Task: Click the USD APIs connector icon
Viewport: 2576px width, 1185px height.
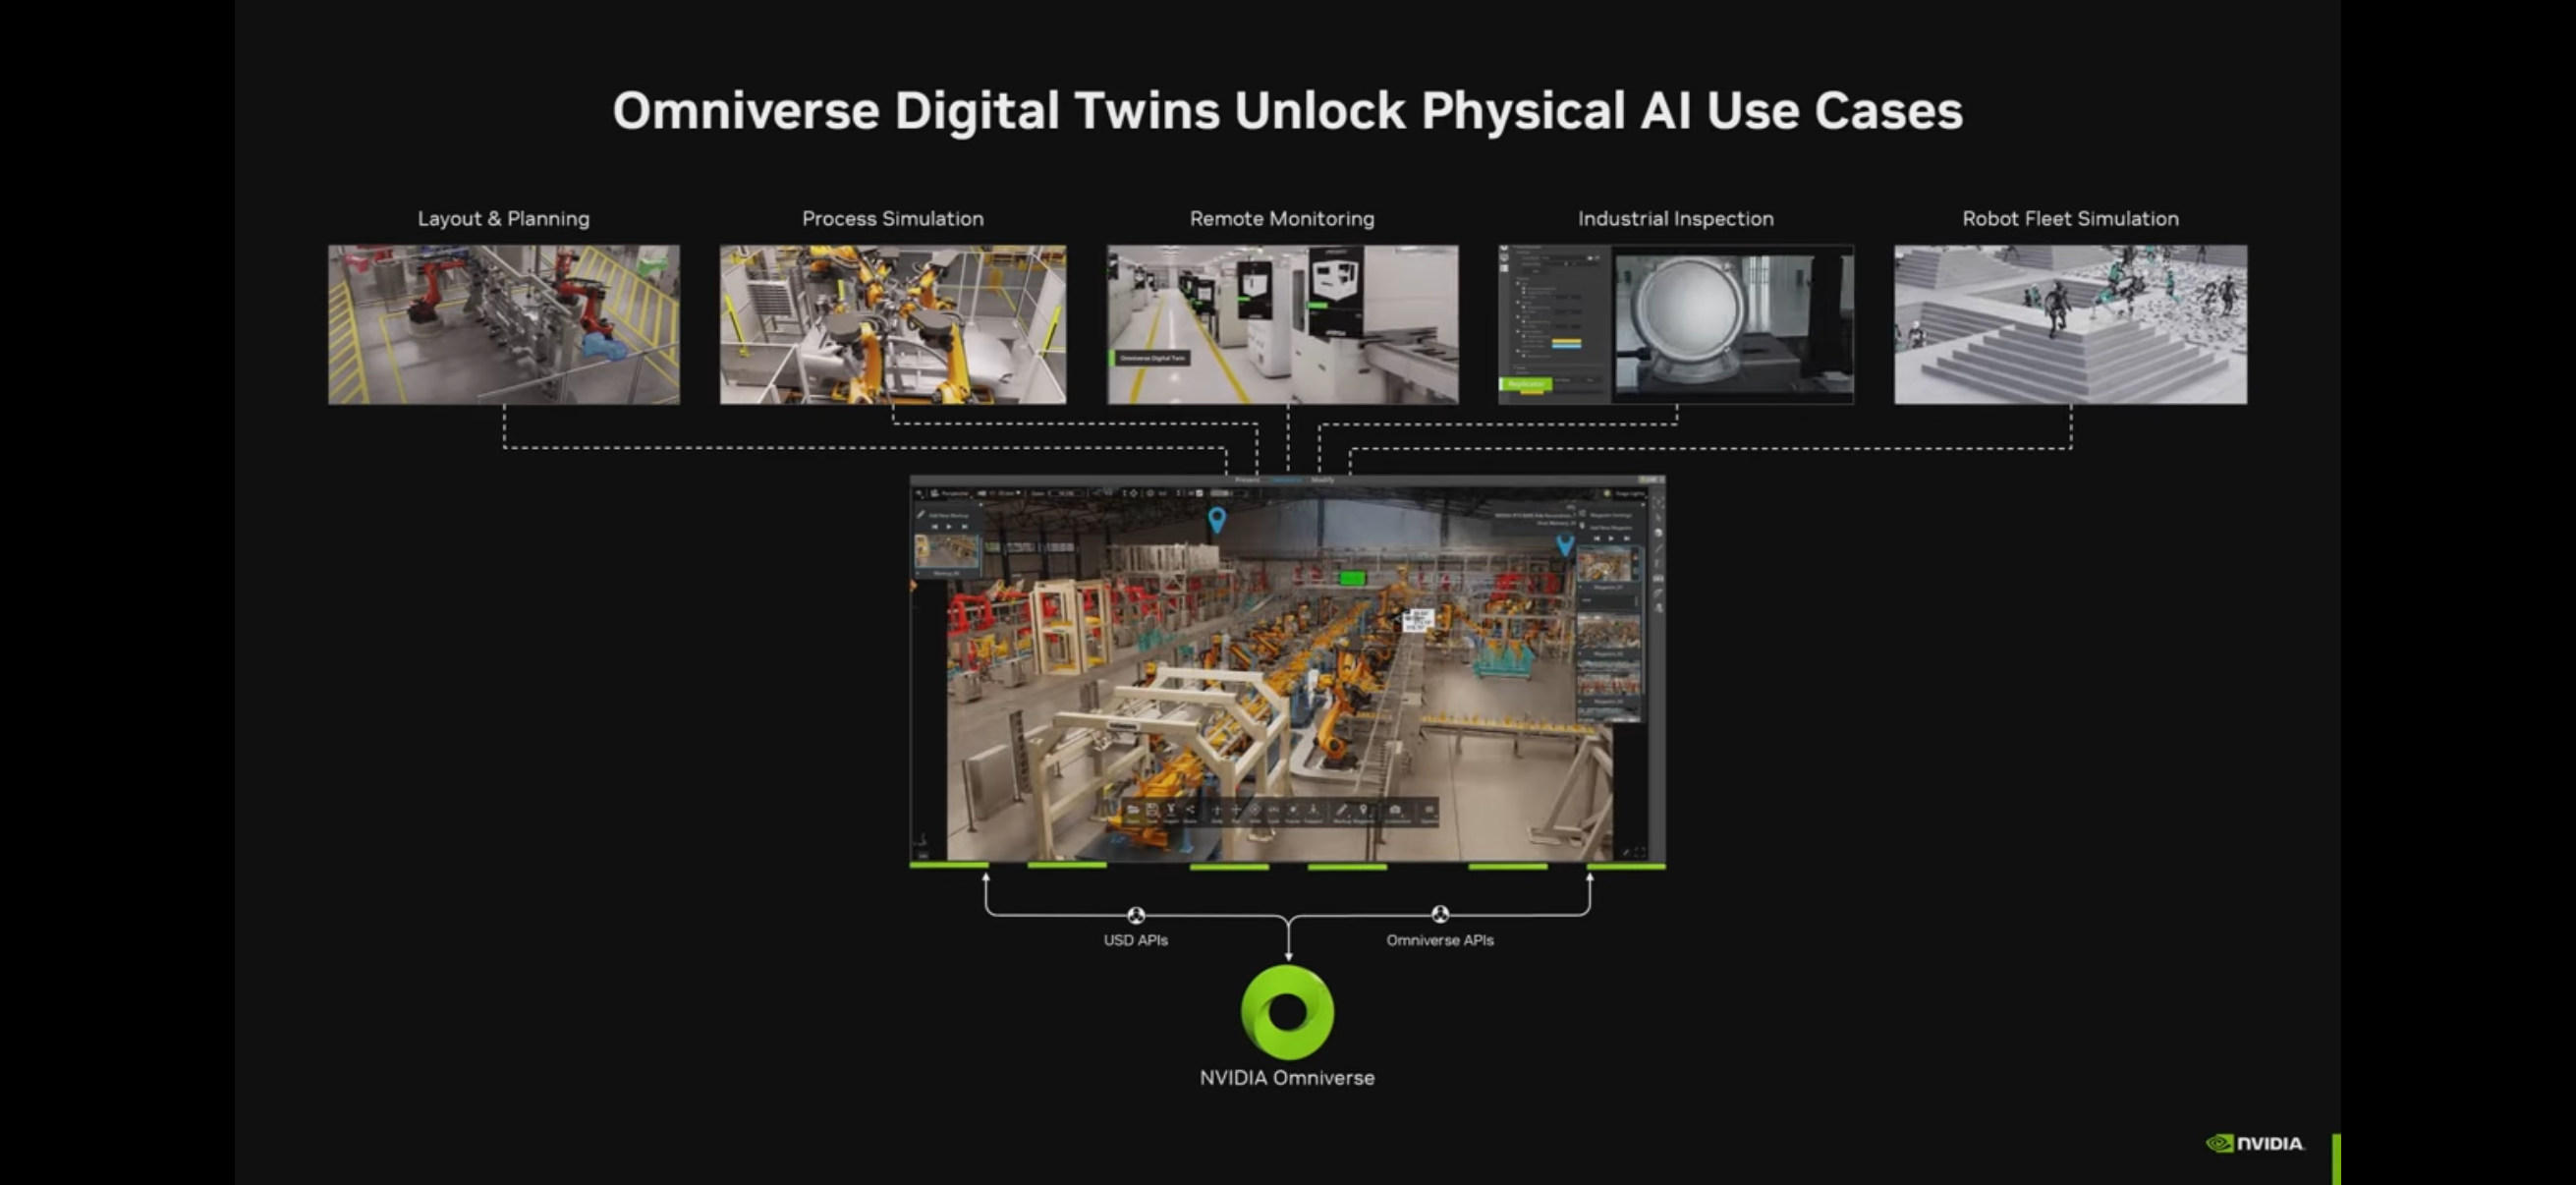Action: pos(1136,914)
